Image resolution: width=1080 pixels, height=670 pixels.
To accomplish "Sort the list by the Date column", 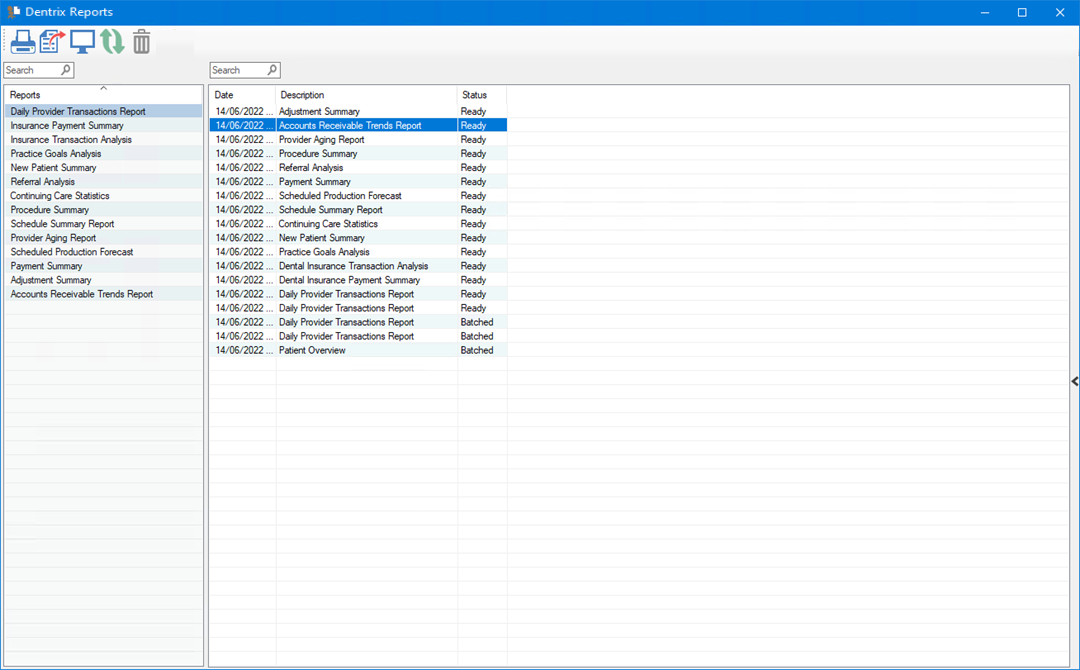I will tap(242, 95).
